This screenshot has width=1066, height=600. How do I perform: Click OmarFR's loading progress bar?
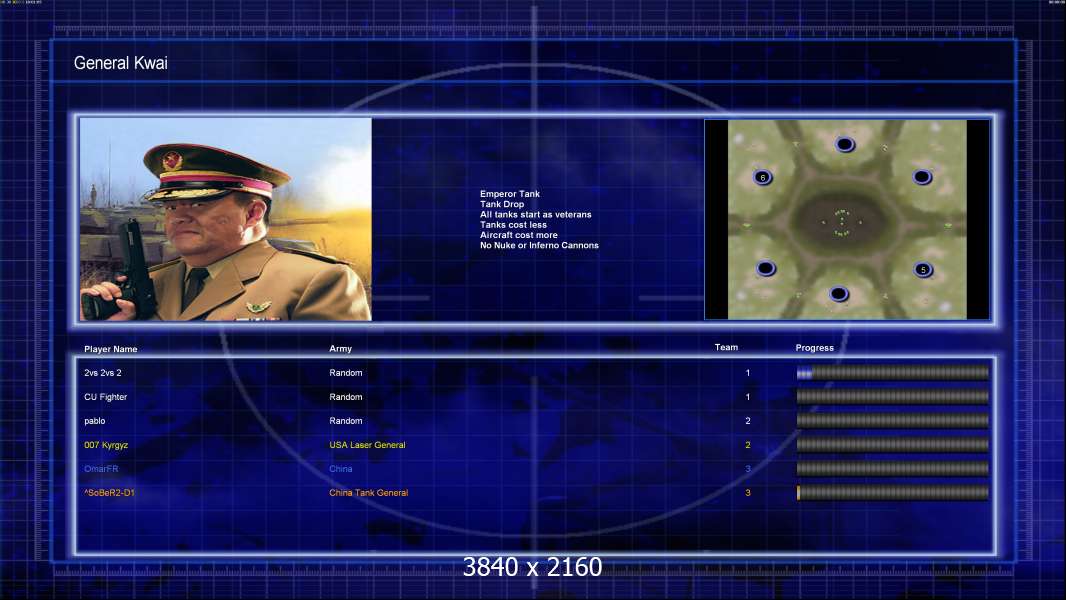pyautogui.click(x=893, y=469)
